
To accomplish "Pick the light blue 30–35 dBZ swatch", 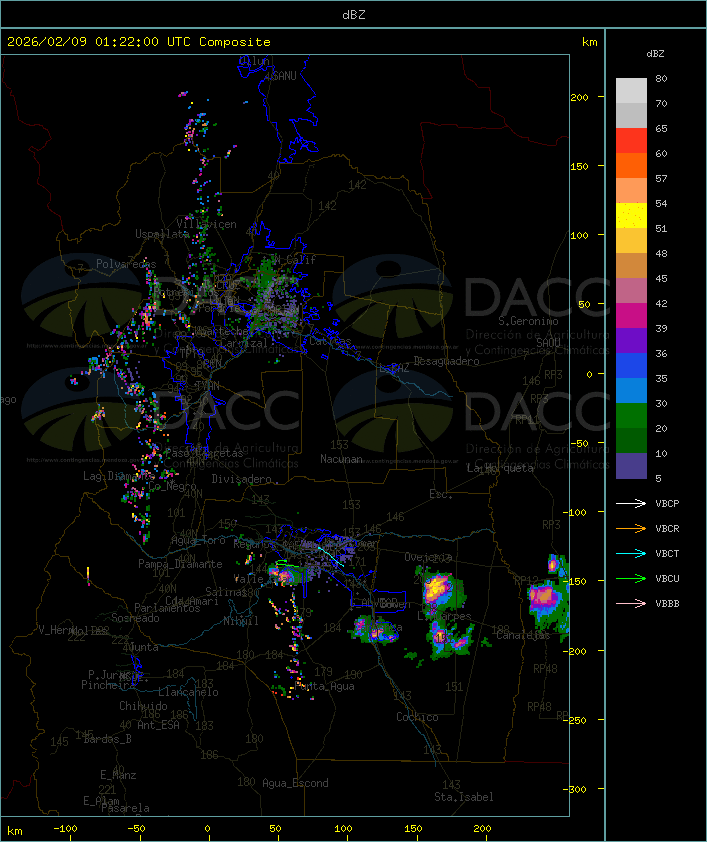I will click(631, 391).
